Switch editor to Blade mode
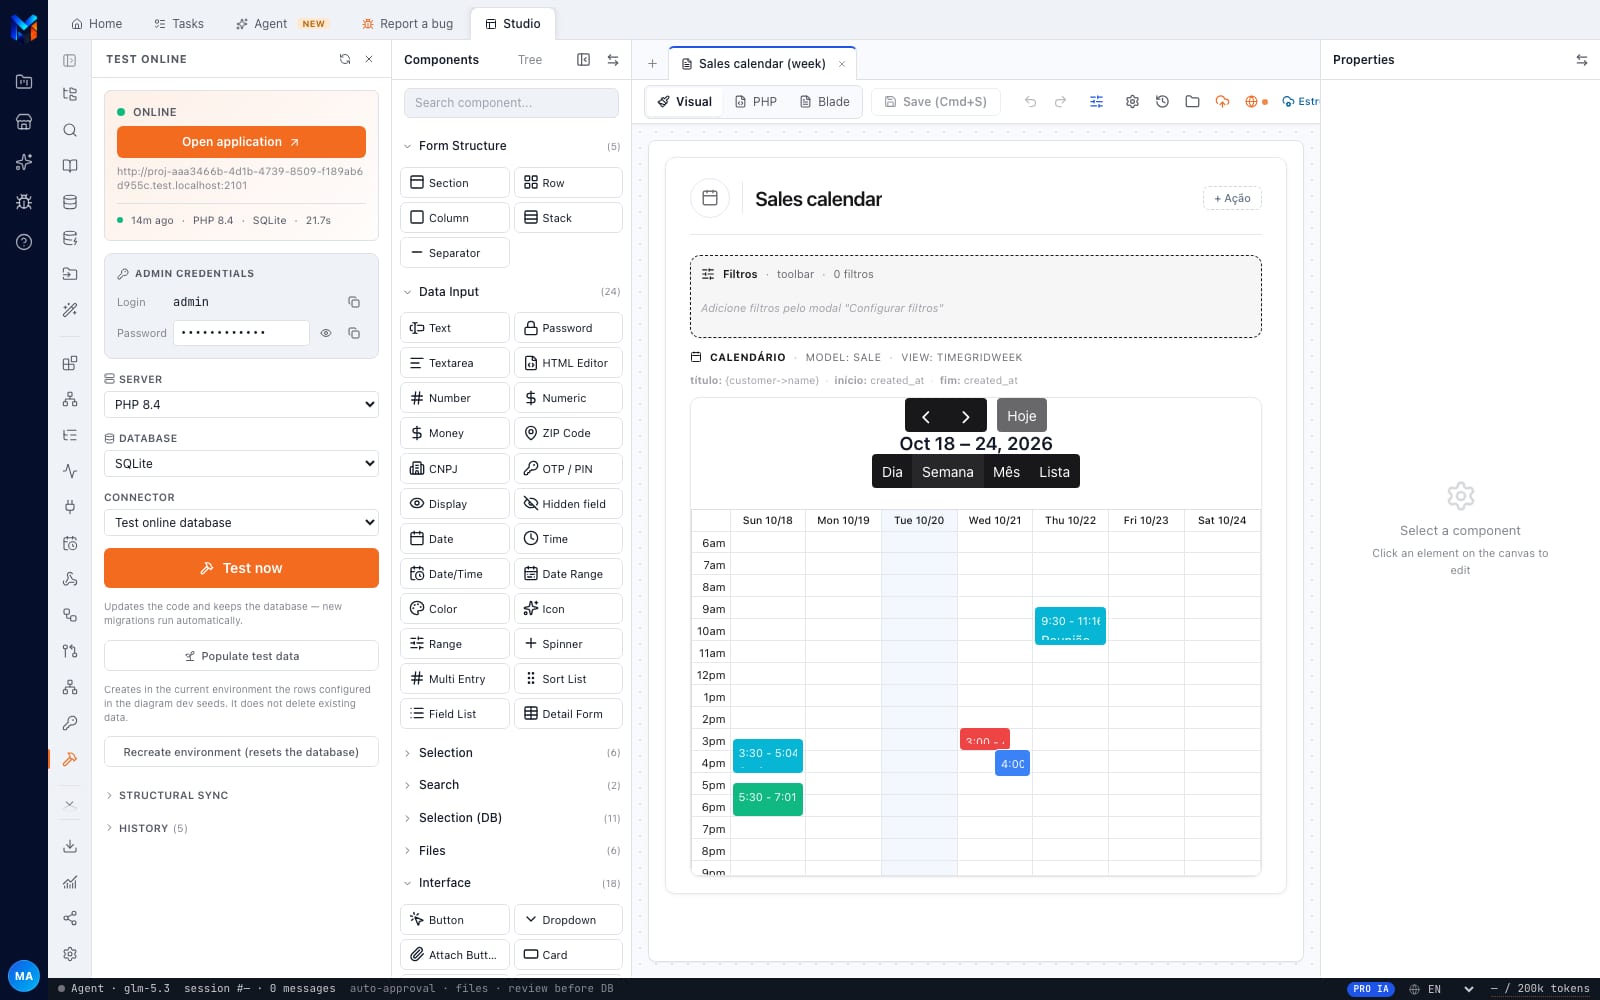This screenshot has height=1000, width=1600. coord(825,102)
